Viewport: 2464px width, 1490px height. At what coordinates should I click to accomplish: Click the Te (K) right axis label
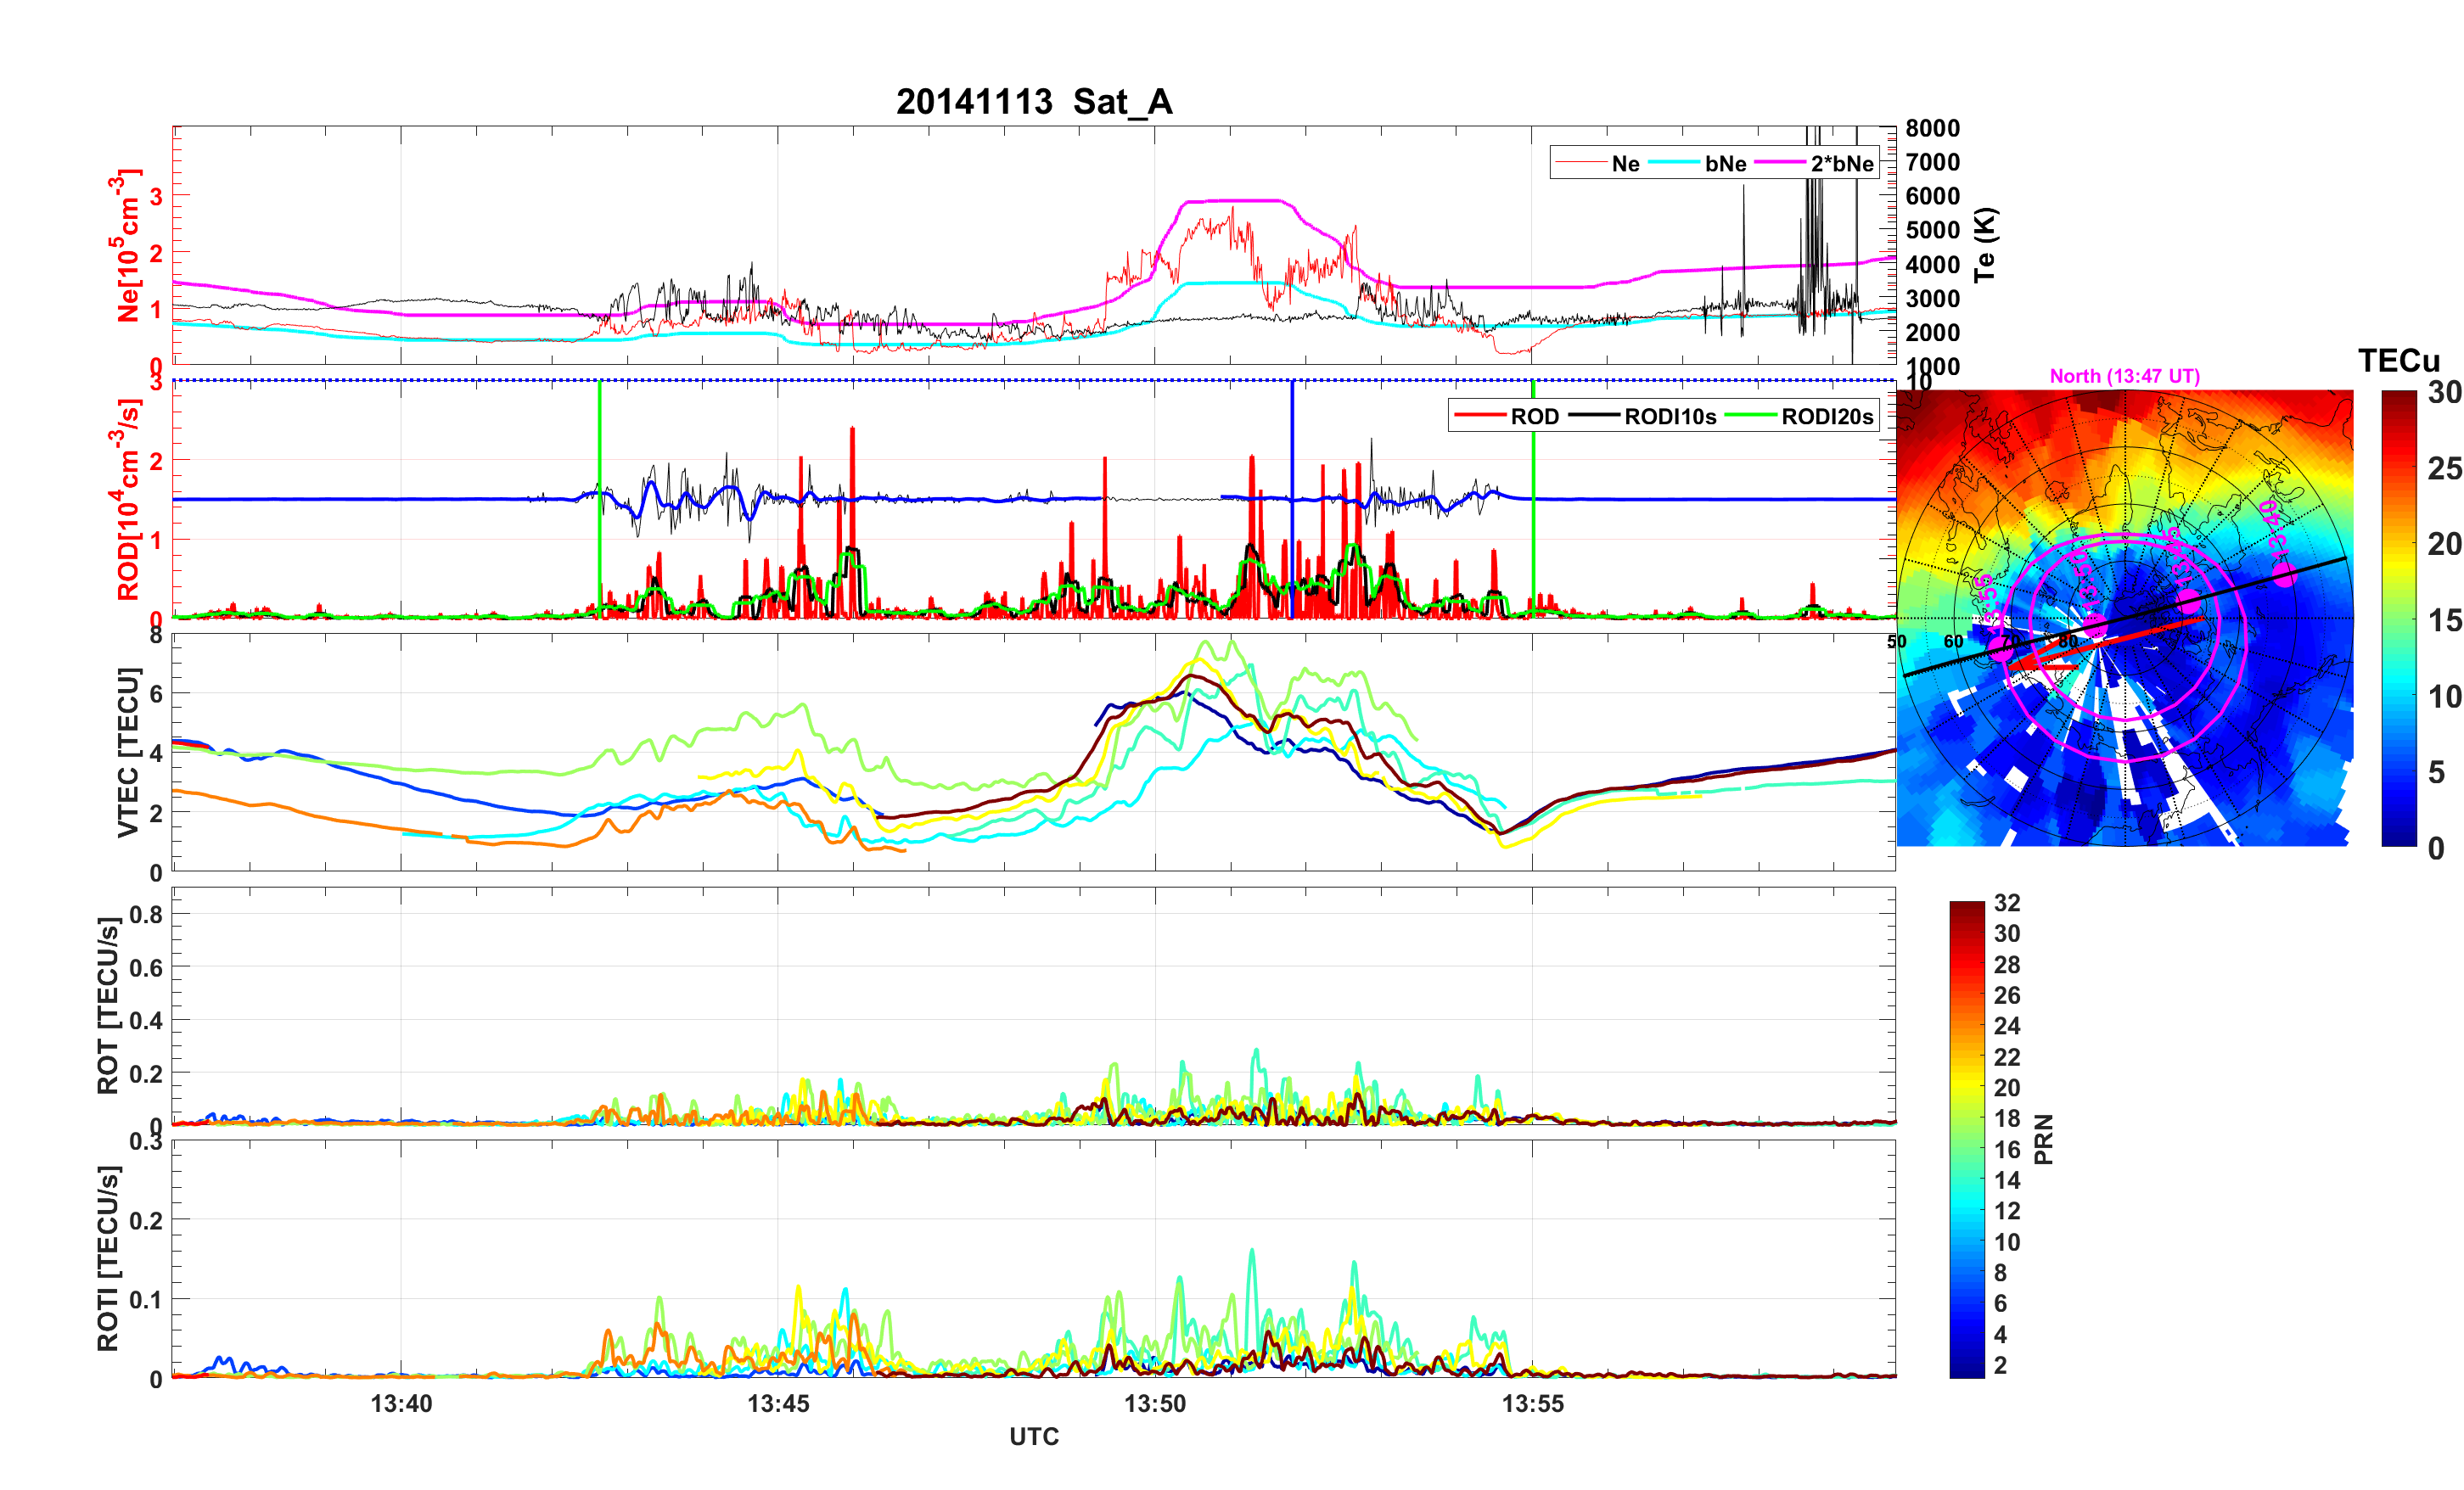(x=1985, y=245)
